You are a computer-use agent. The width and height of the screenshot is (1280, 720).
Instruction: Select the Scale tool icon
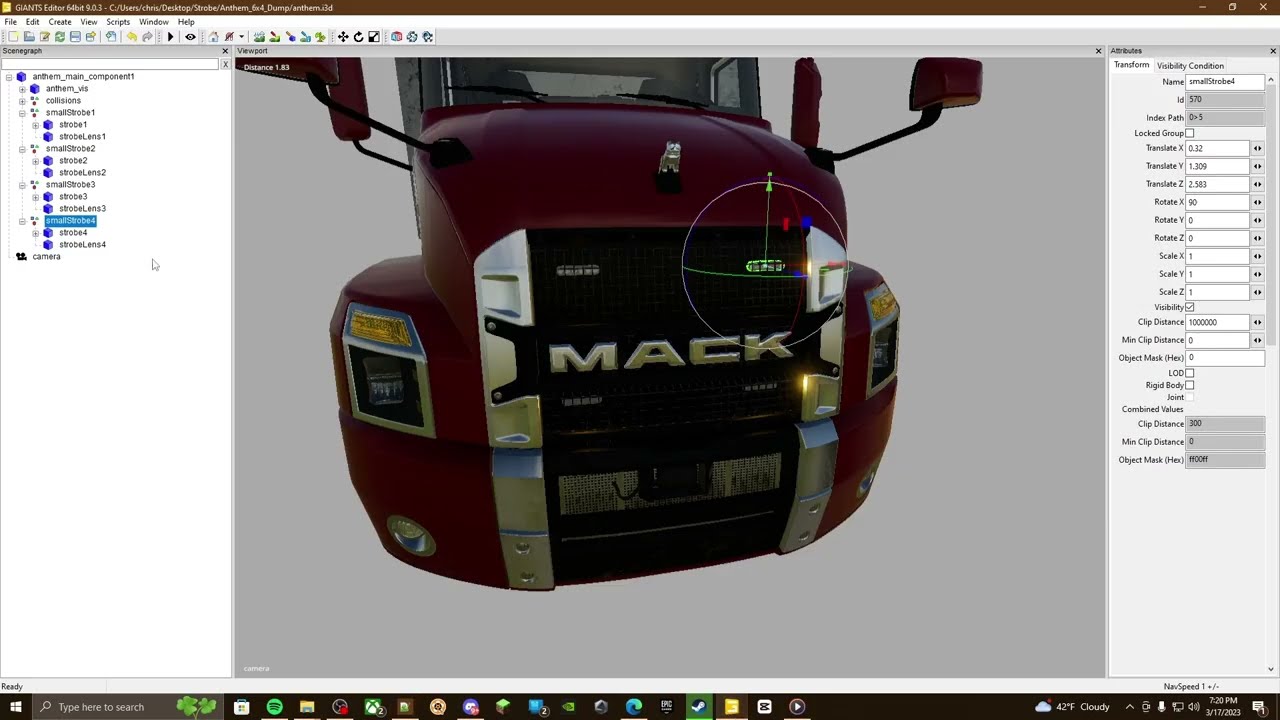pos(374,37)
